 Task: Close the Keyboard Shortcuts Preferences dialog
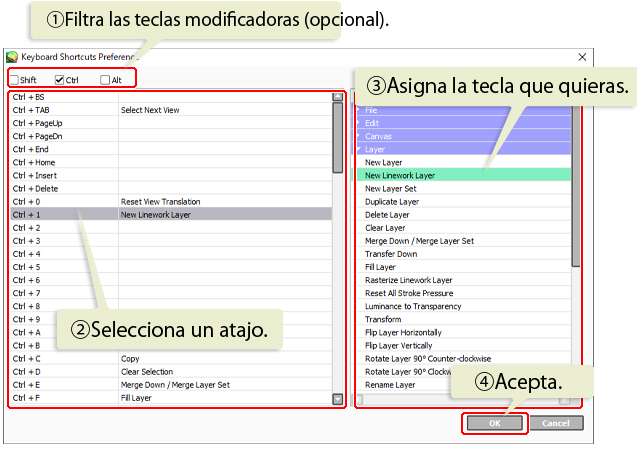(582, 58)
